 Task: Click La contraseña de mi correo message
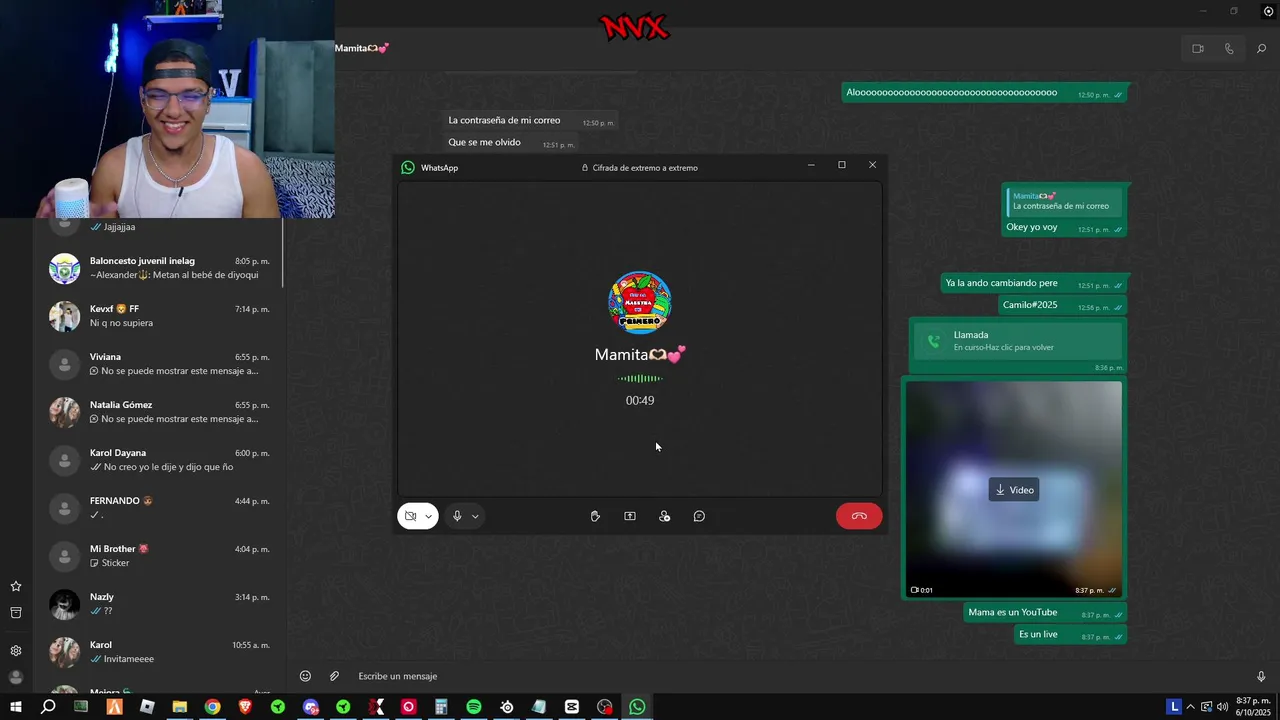click(x=530, y=121)
